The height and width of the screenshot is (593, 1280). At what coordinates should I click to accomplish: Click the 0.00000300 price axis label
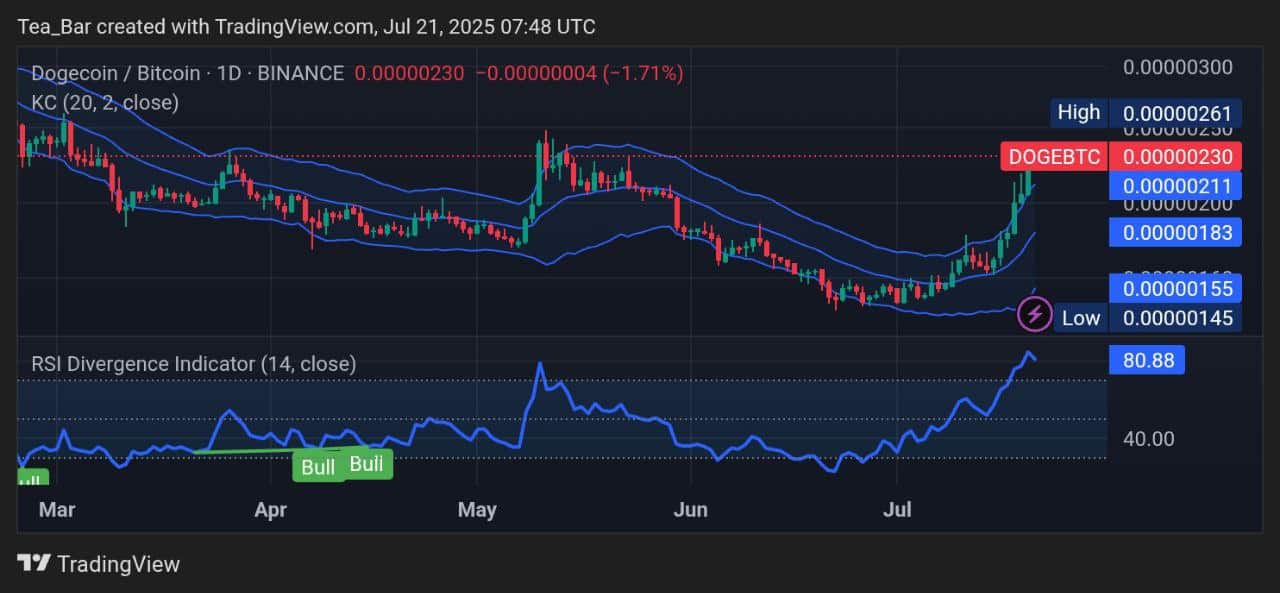[1177, 68]
